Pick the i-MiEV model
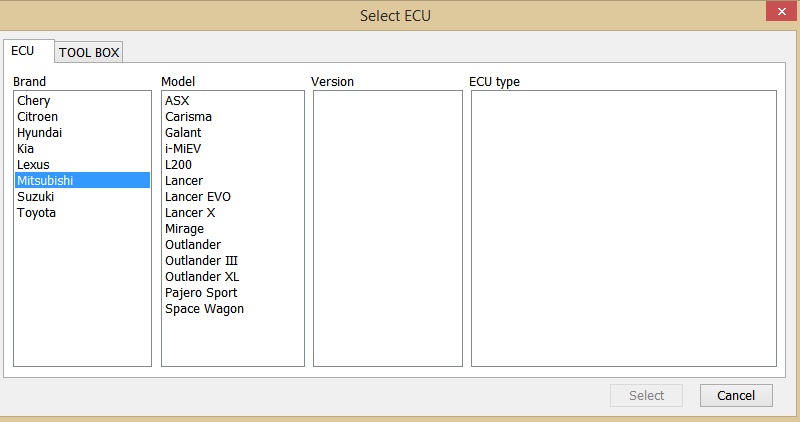Screen dimensions: 800x422 coord(185,149)
